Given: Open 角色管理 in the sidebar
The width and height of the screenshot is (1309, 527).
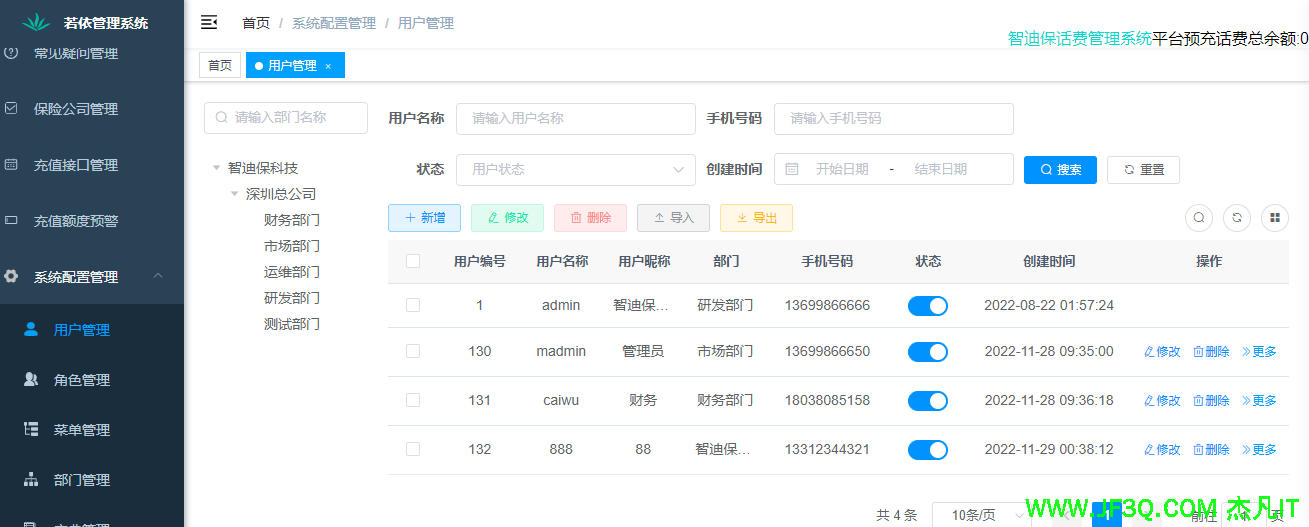Looking at the screenshot, I should tap(81, 380).
